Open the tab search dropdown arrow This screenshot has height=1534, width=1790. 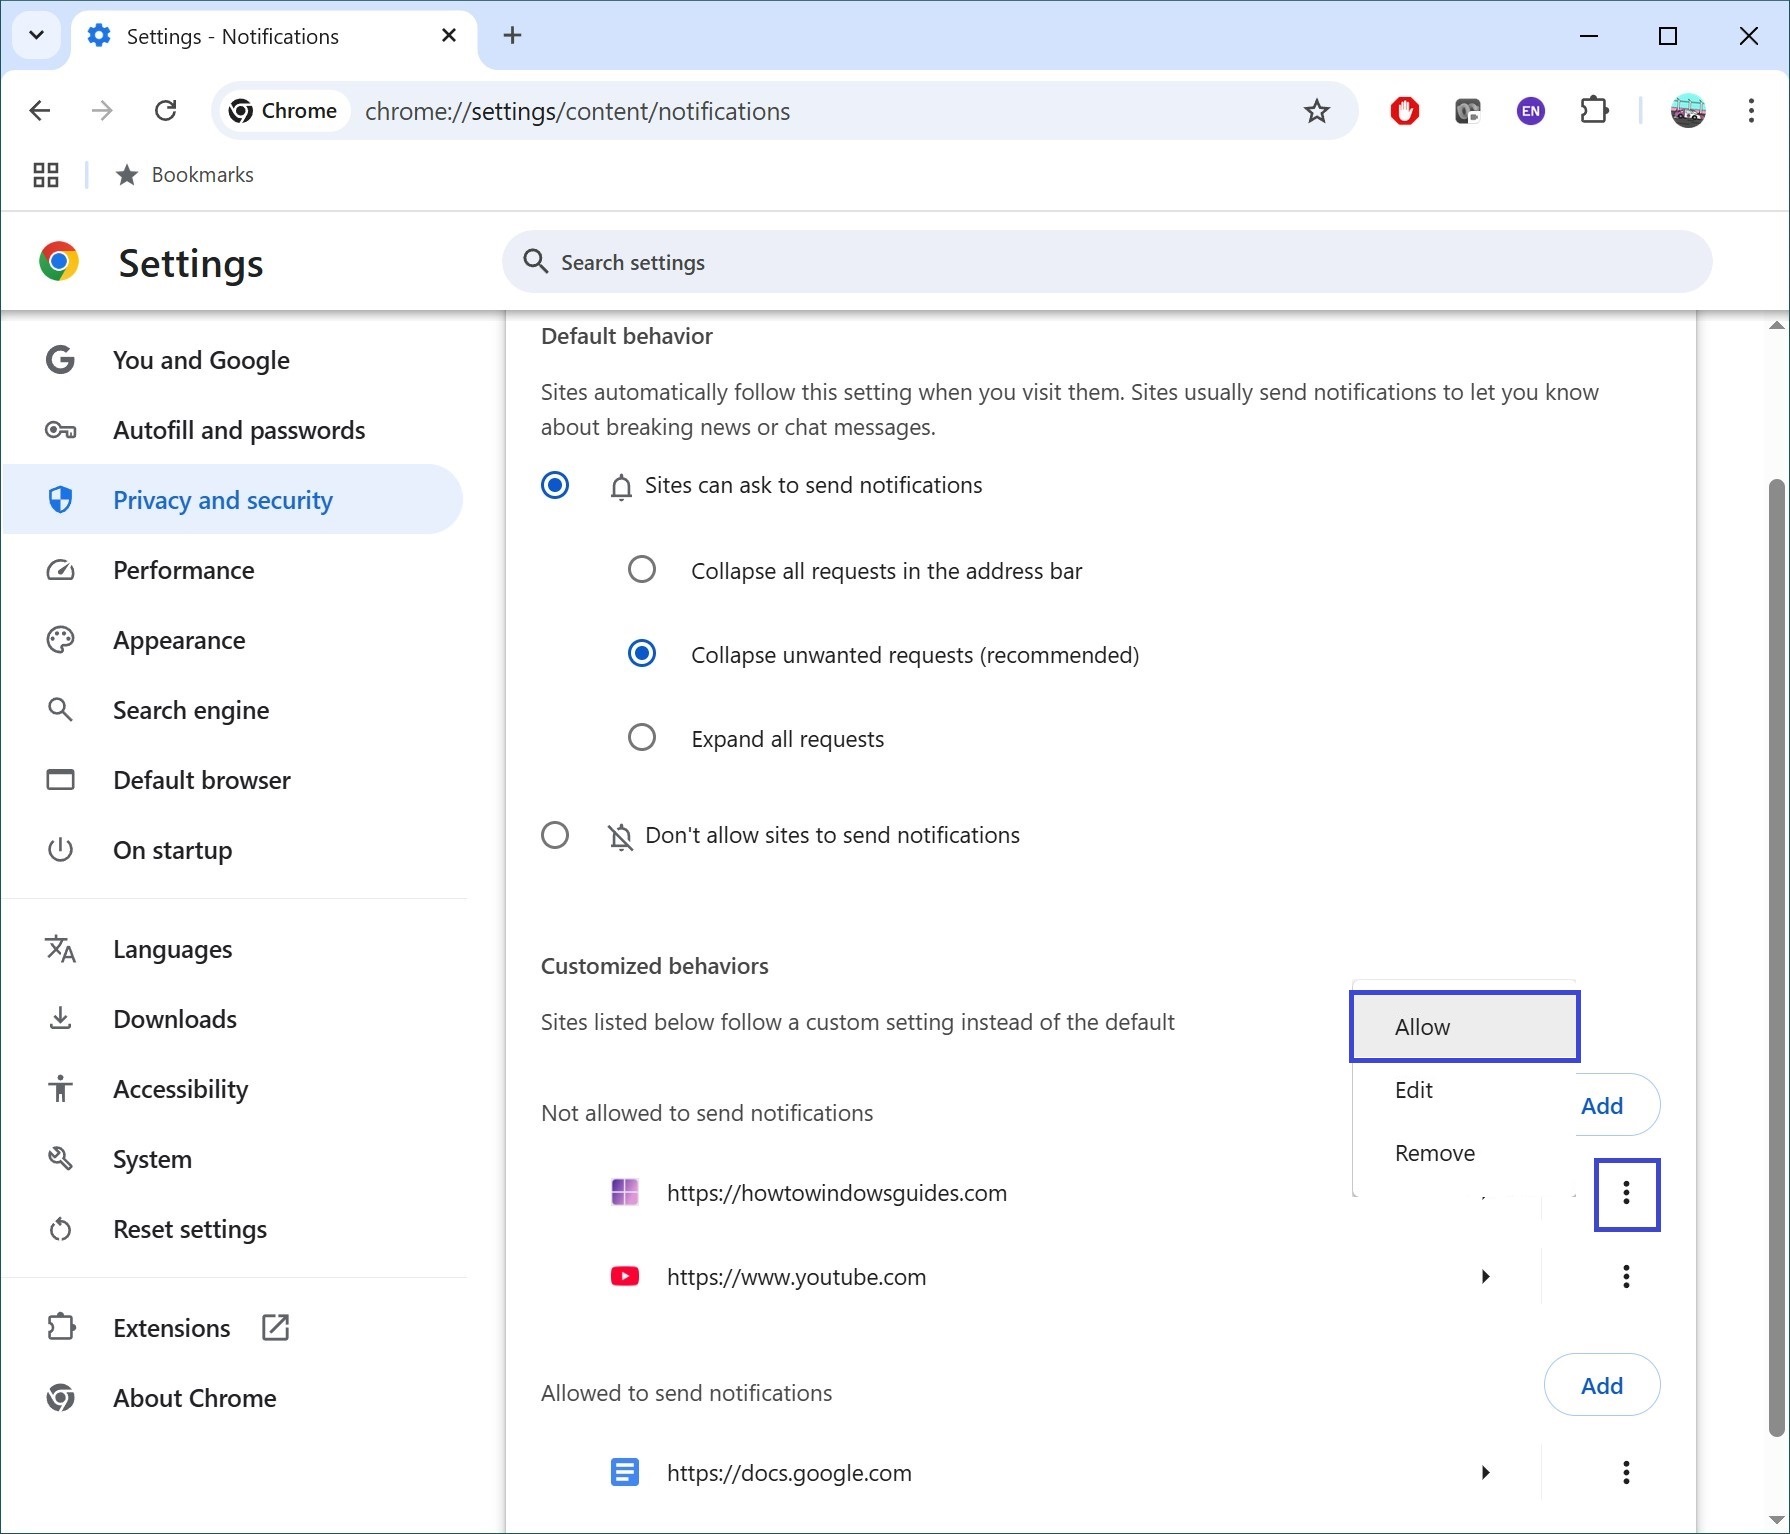pyautogui.click(x=37, y=36)
